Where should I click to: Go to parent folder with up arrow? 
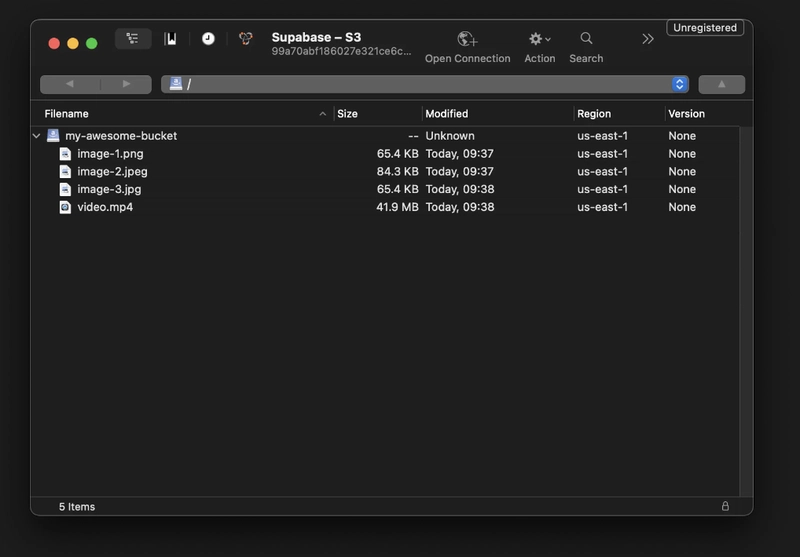pos(721,84)
